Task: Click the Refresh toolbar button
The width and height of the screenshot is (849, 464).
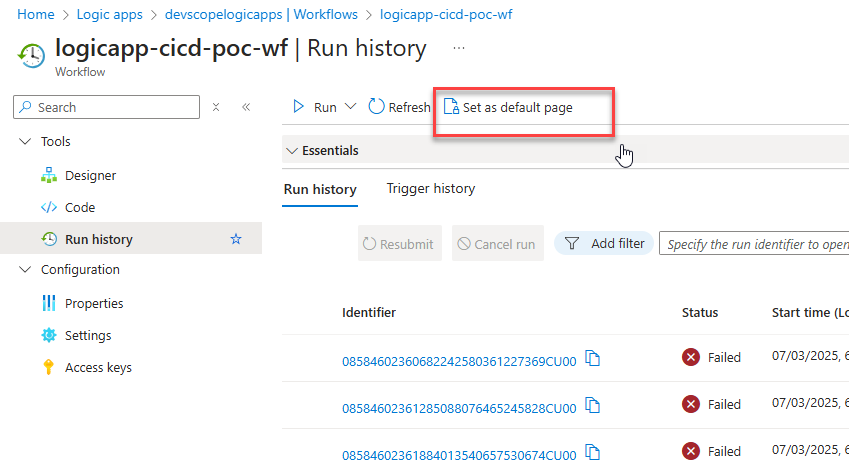Action: coord(399,107)
